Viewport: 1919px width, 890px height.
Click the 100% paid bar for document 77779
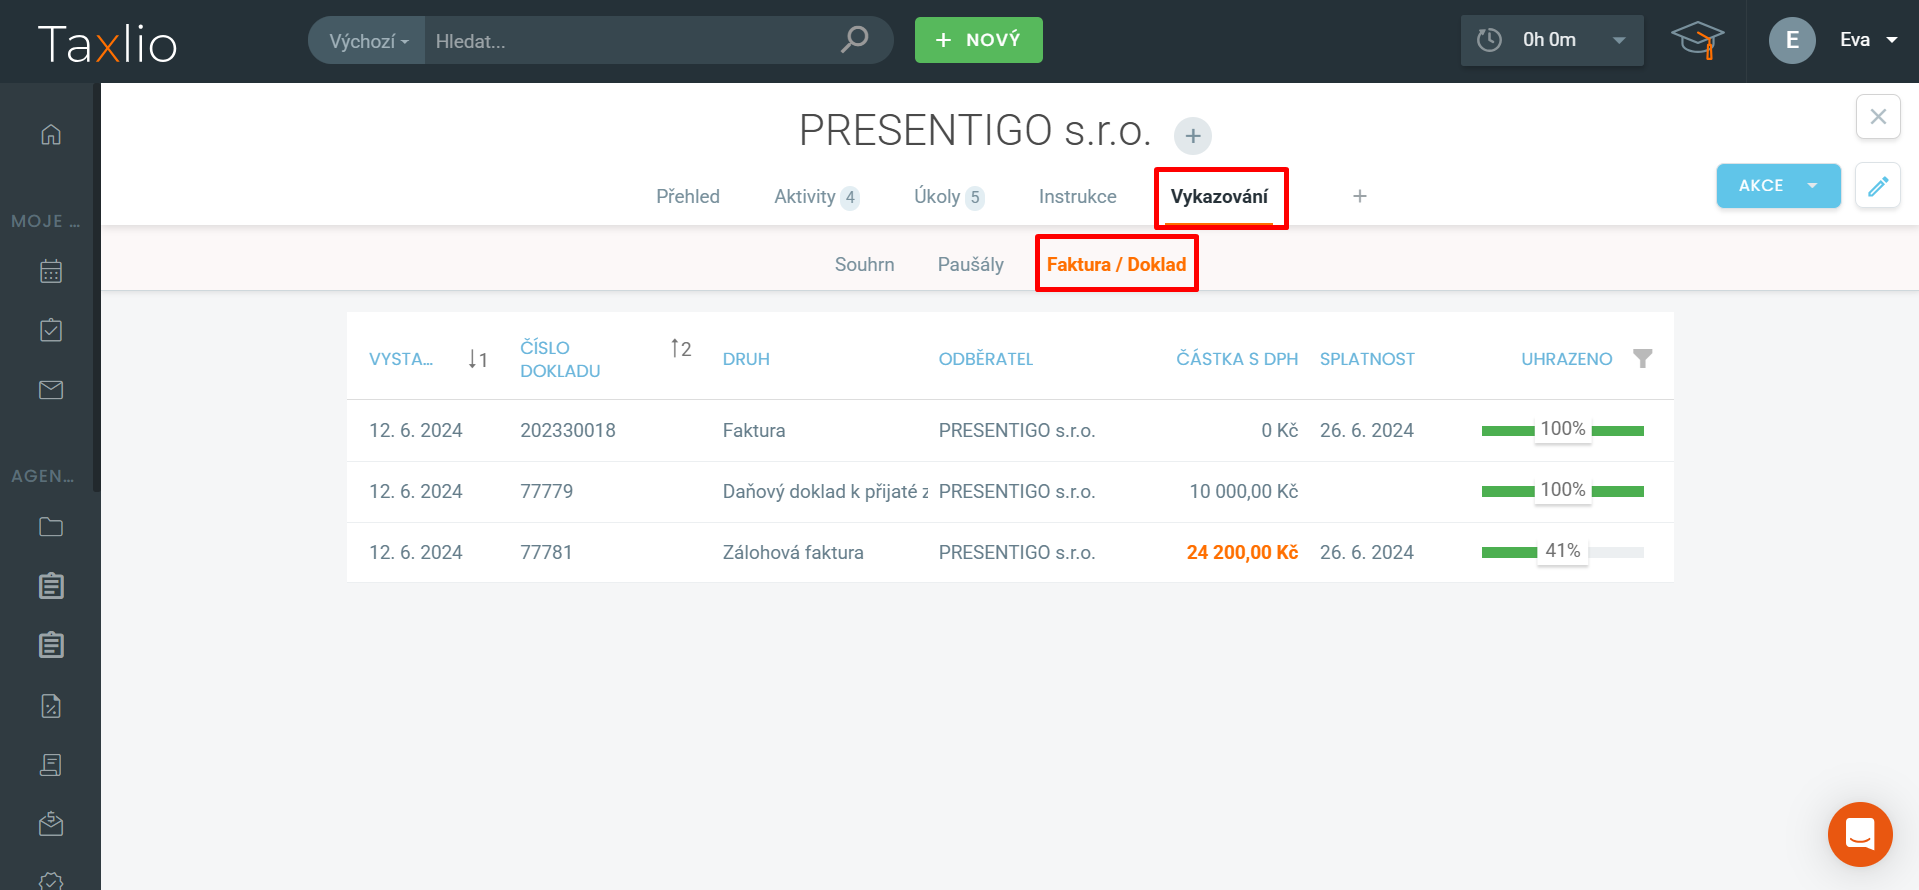point(1563,491)
